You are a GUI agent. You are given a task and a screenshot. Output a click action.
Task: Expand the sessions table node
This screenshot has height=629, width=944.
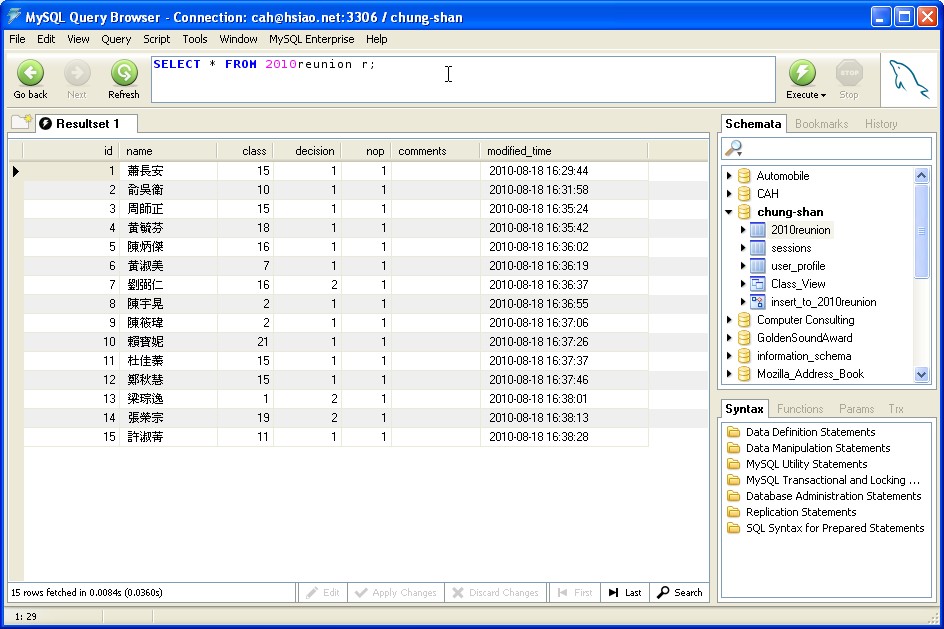tap(743, 248)
